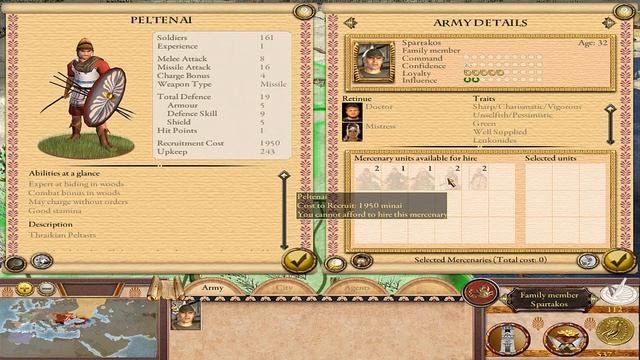Viewport: 640px width, 360px height.
Task: Click the Family member Spartakos label
Action: tap(549, 300)
